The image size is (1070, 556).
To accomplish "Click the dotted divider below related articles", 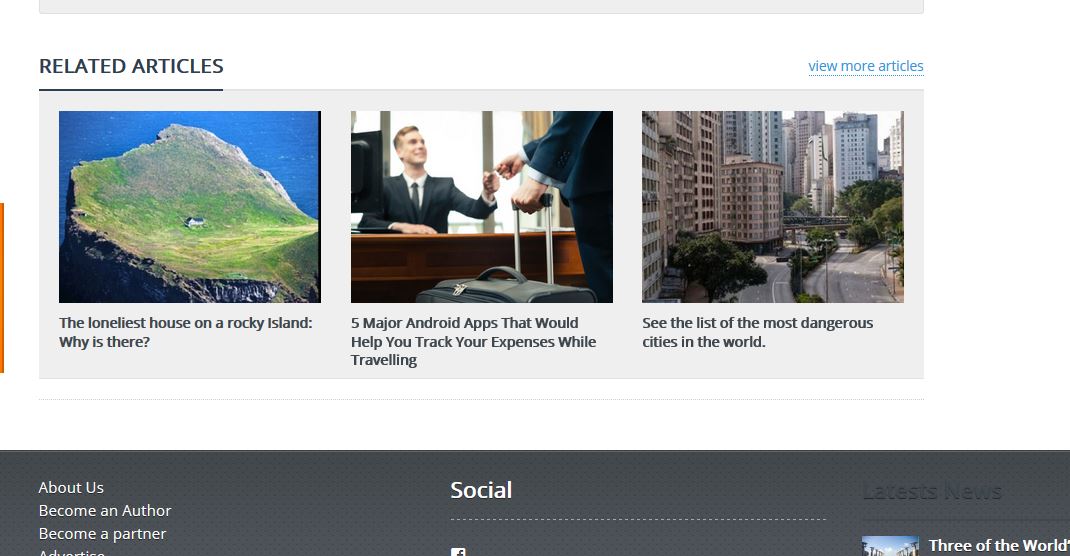I will pos(481,399).
